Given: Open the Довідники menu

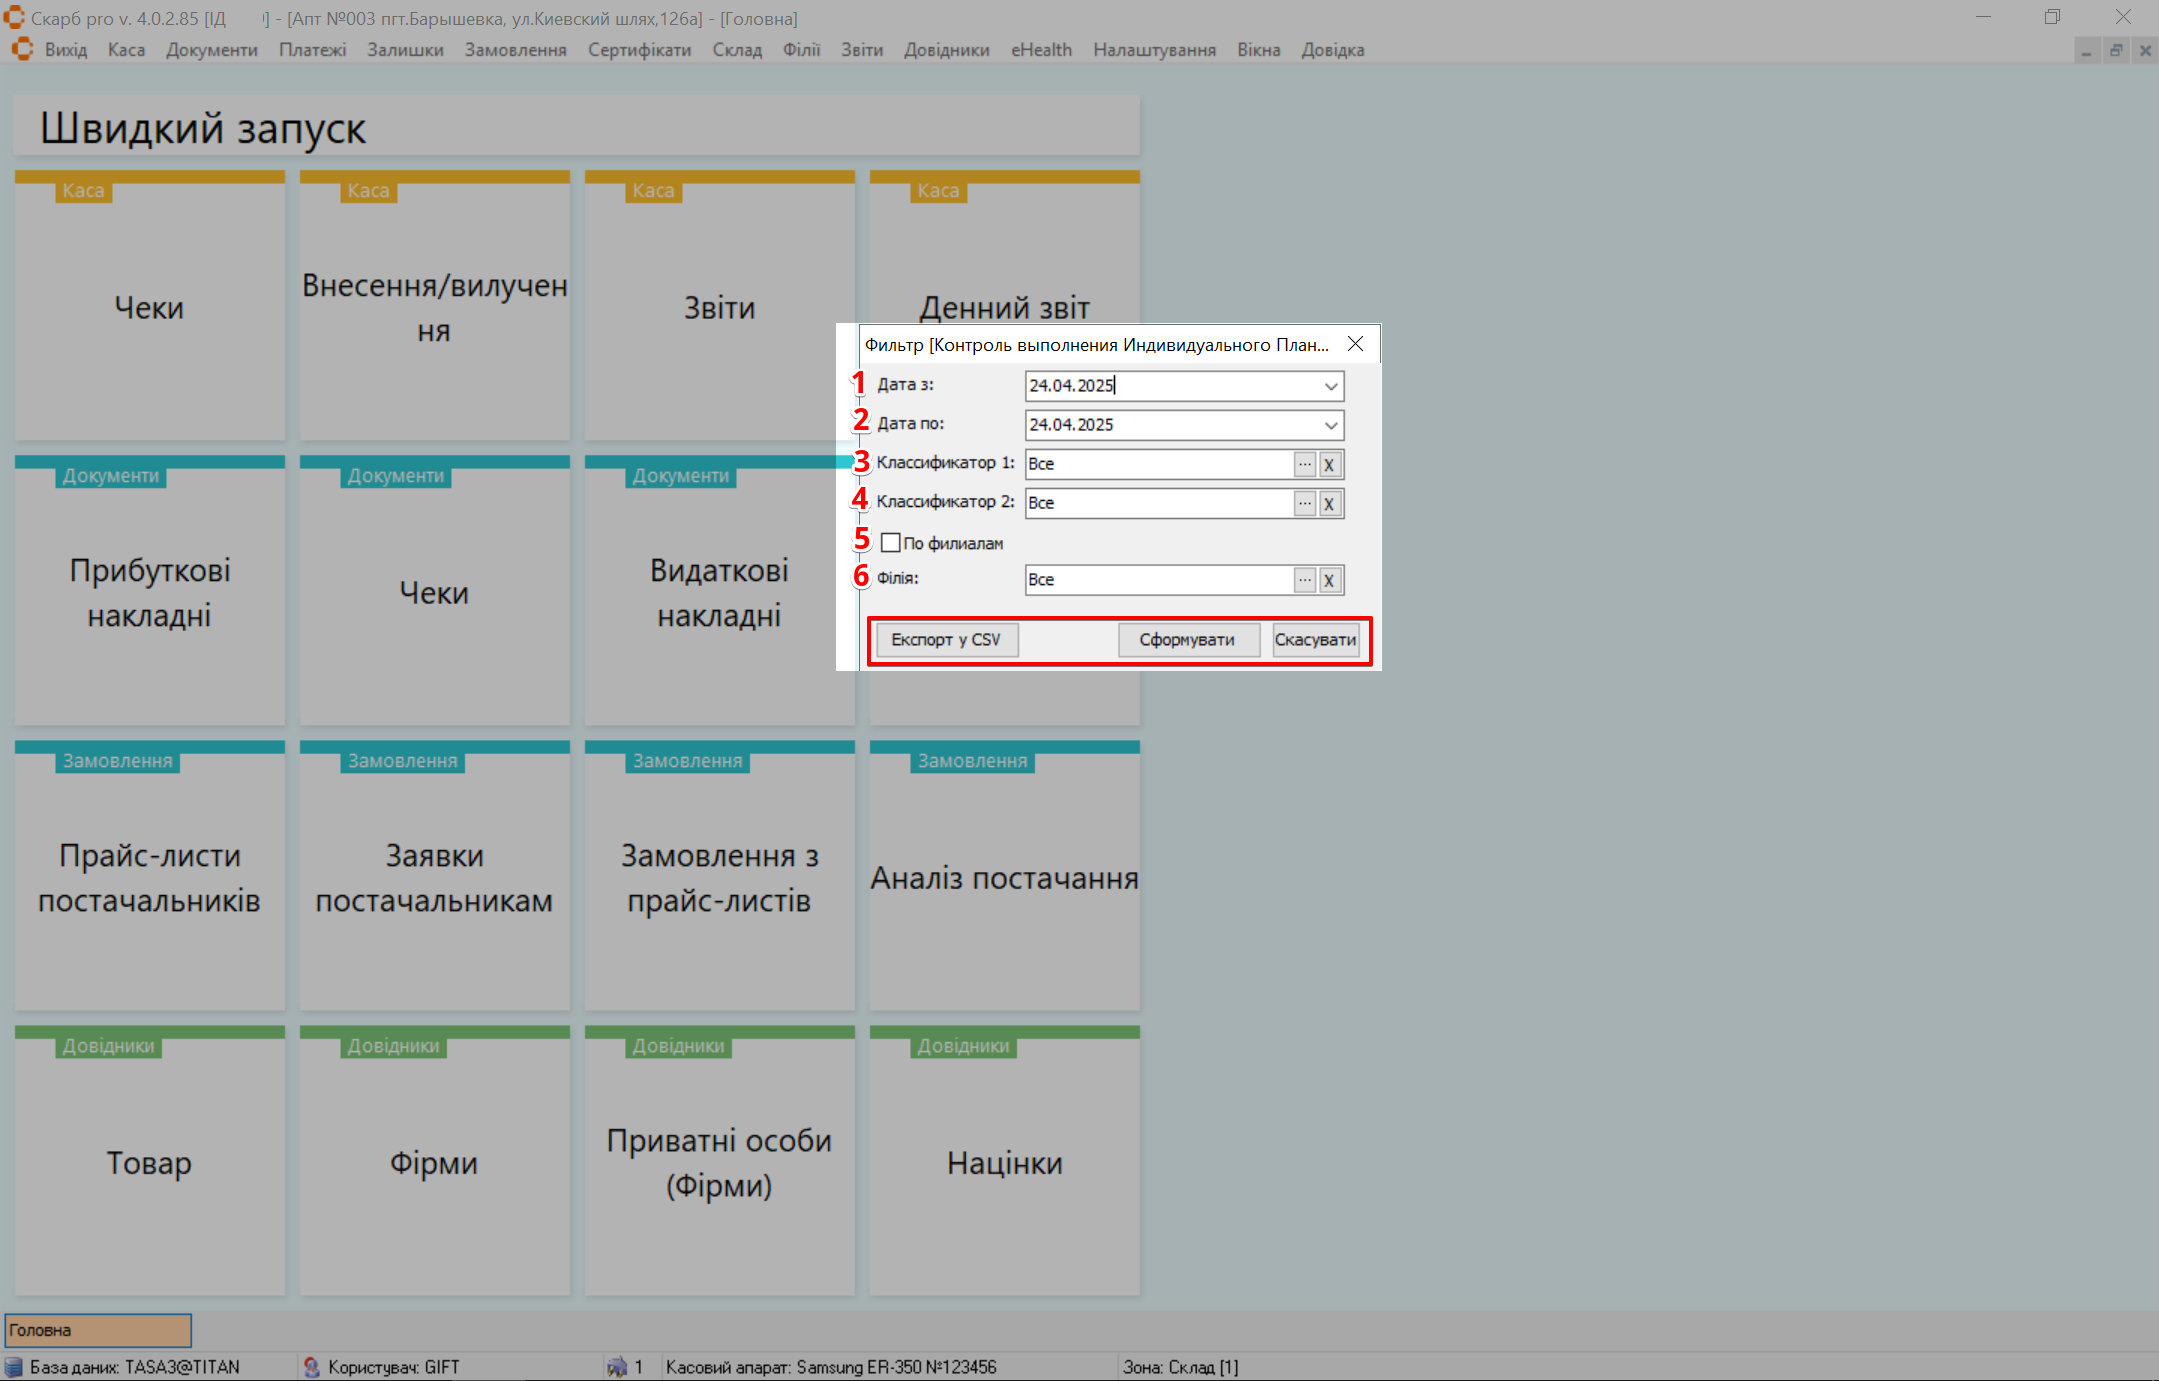Looking at the screenshot, I should coord(946,50).
